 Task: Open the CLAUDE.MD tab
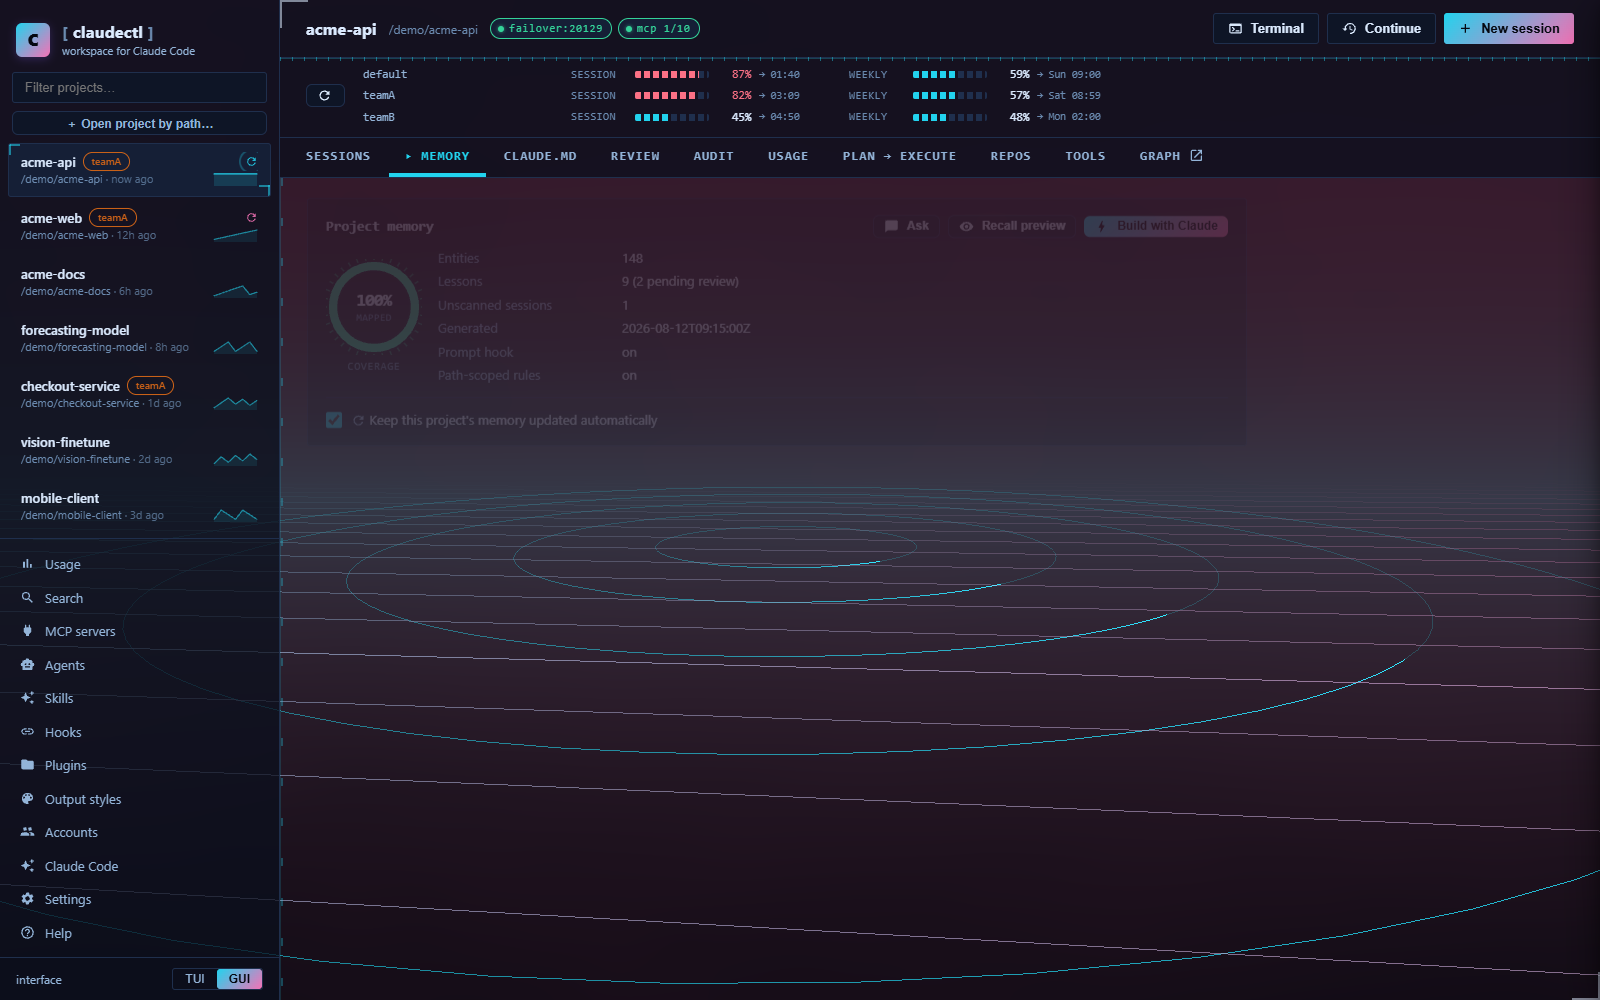[540, 156]
